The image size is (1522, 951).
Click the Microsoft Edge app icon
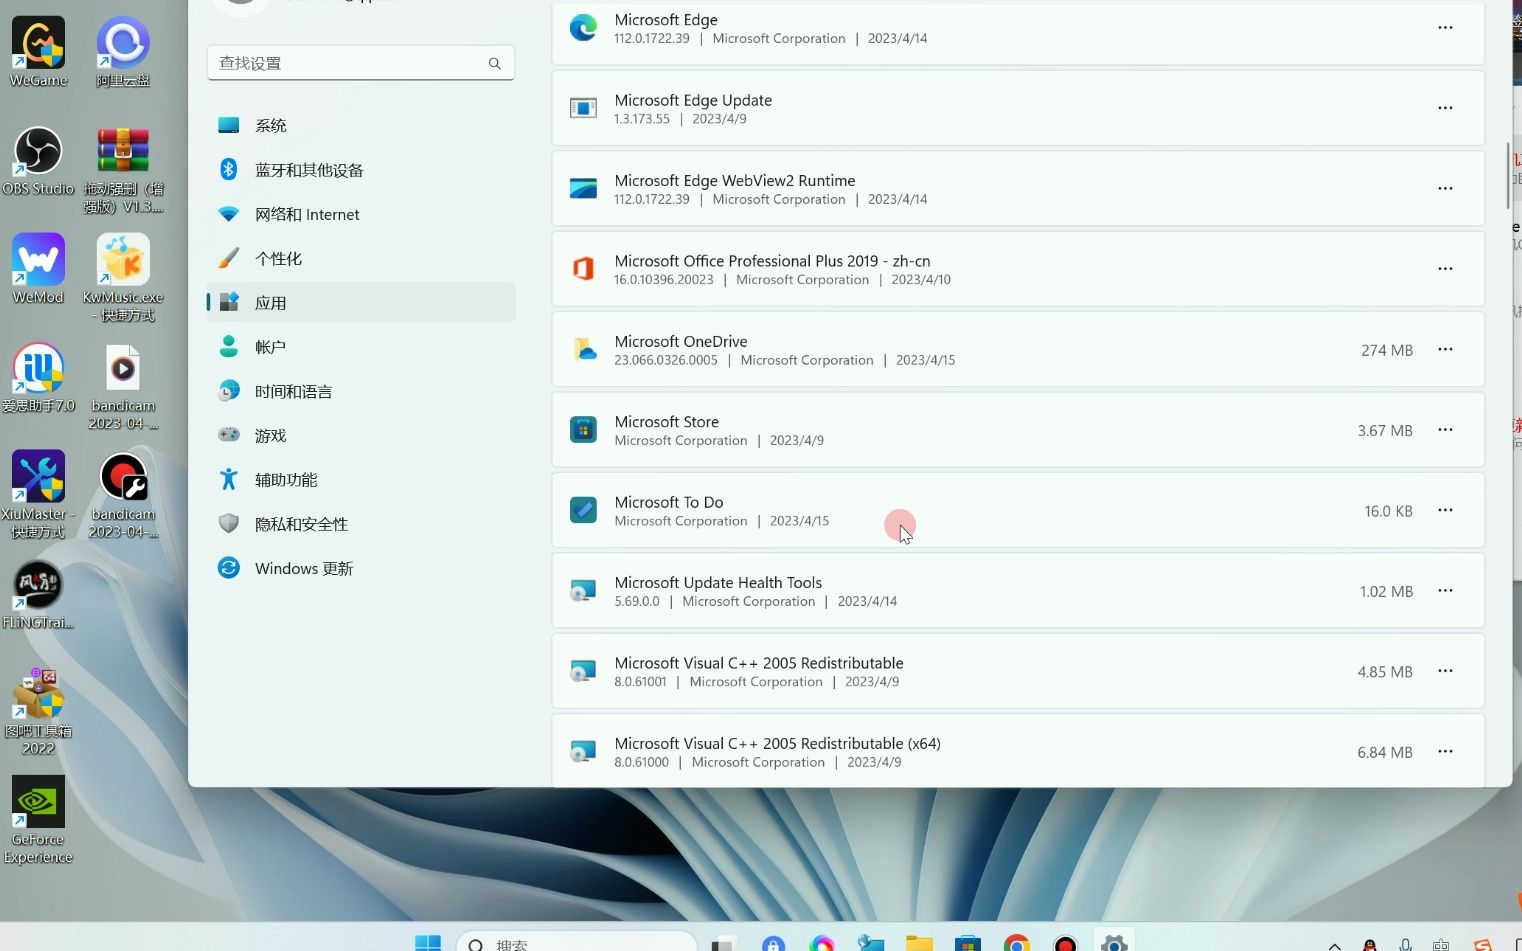coord(583,28)
